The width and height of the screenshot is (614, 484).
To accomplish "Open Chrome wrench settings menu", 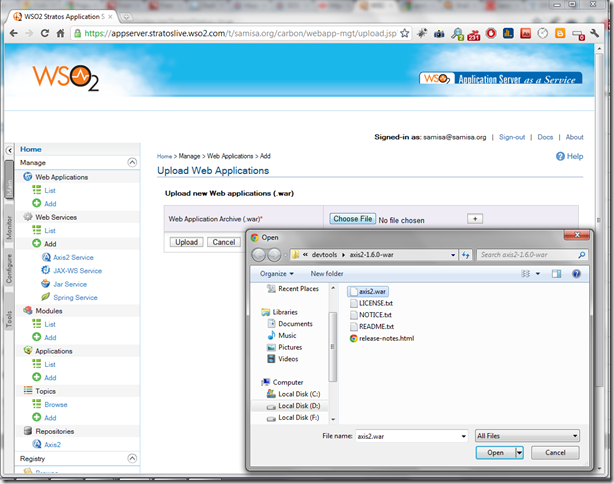I will [594, 33].
